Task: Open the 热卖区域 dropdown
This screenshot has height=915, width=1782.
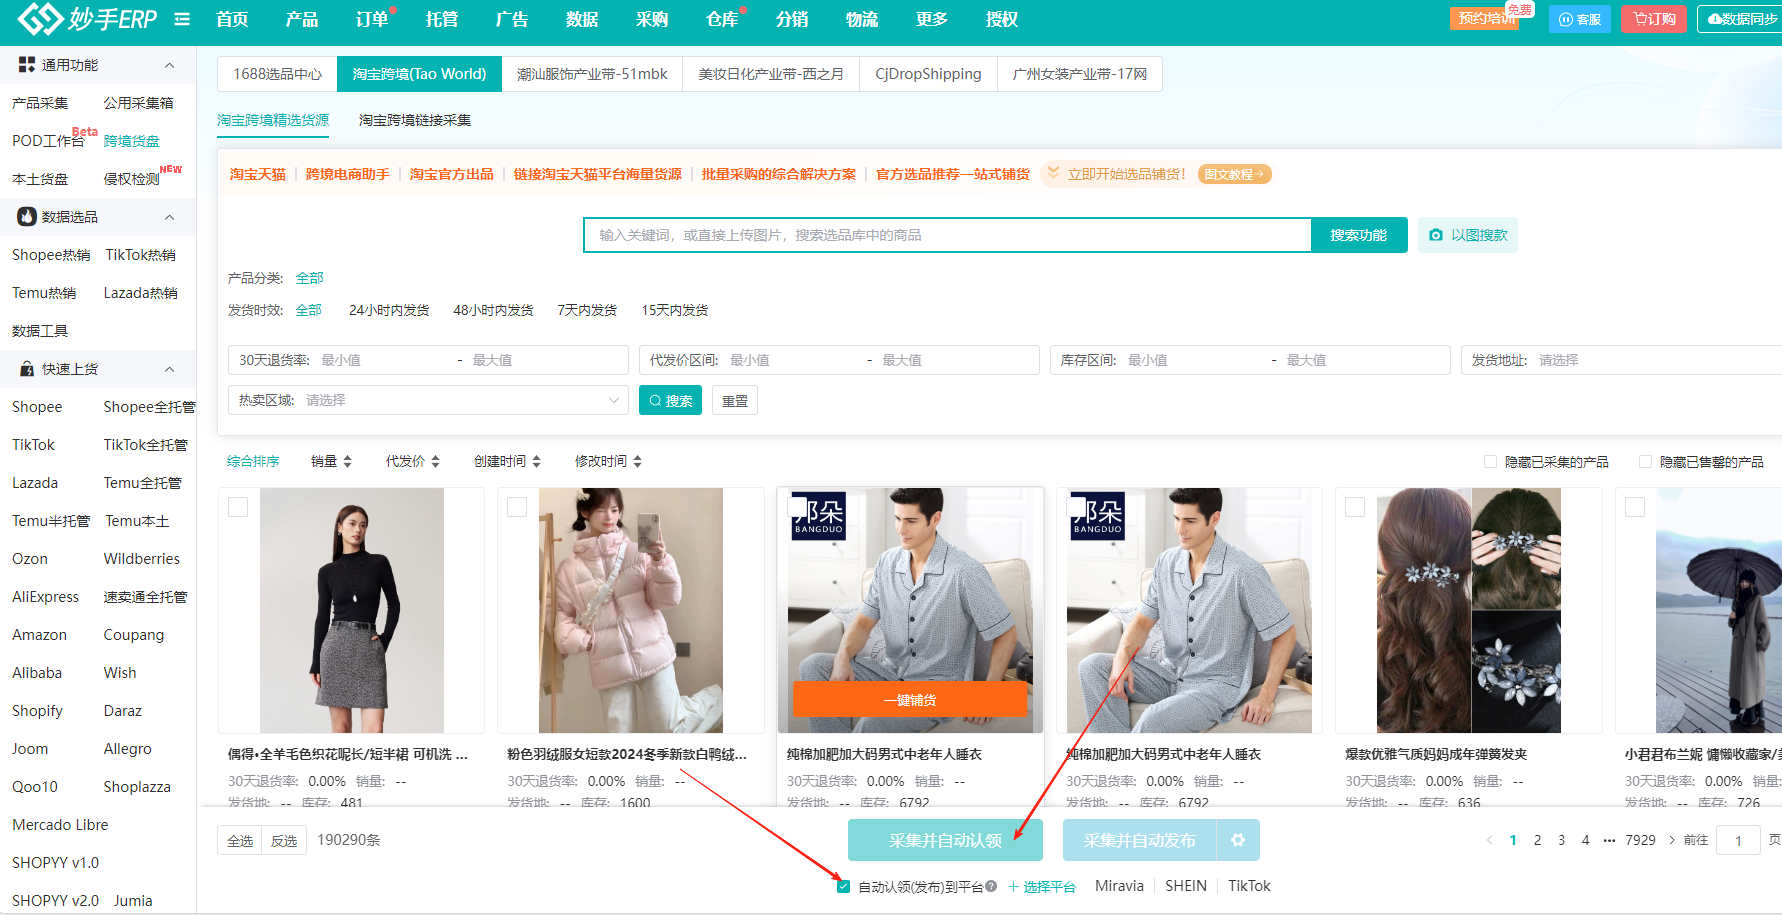Action: (428, 400)
